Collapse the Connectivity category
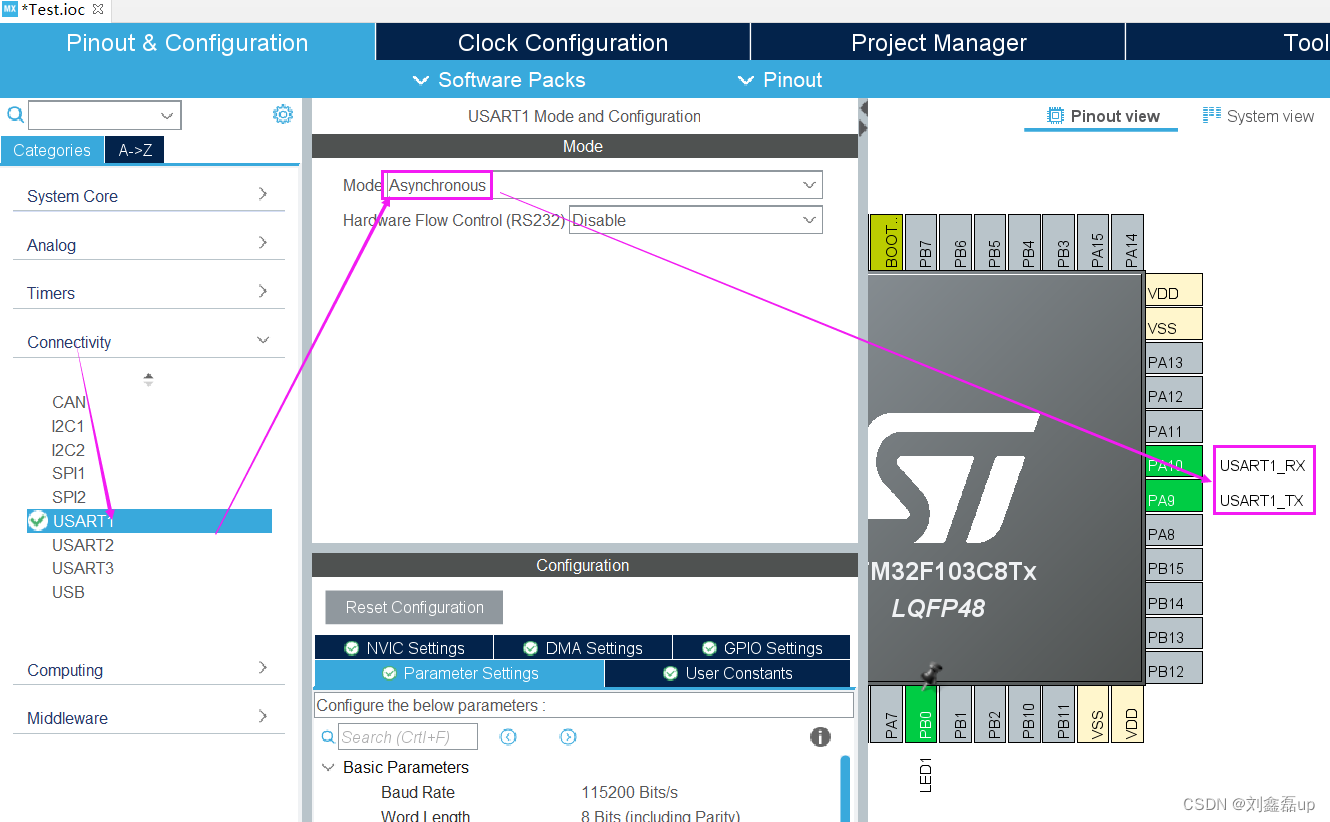The width and height of the screenshot is (1330, 822). click(149, 341)
